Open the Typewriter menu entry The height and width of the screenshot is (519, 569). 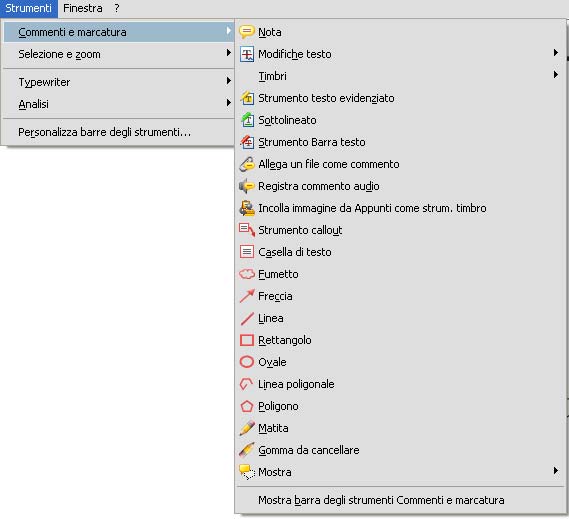point(119,82)
